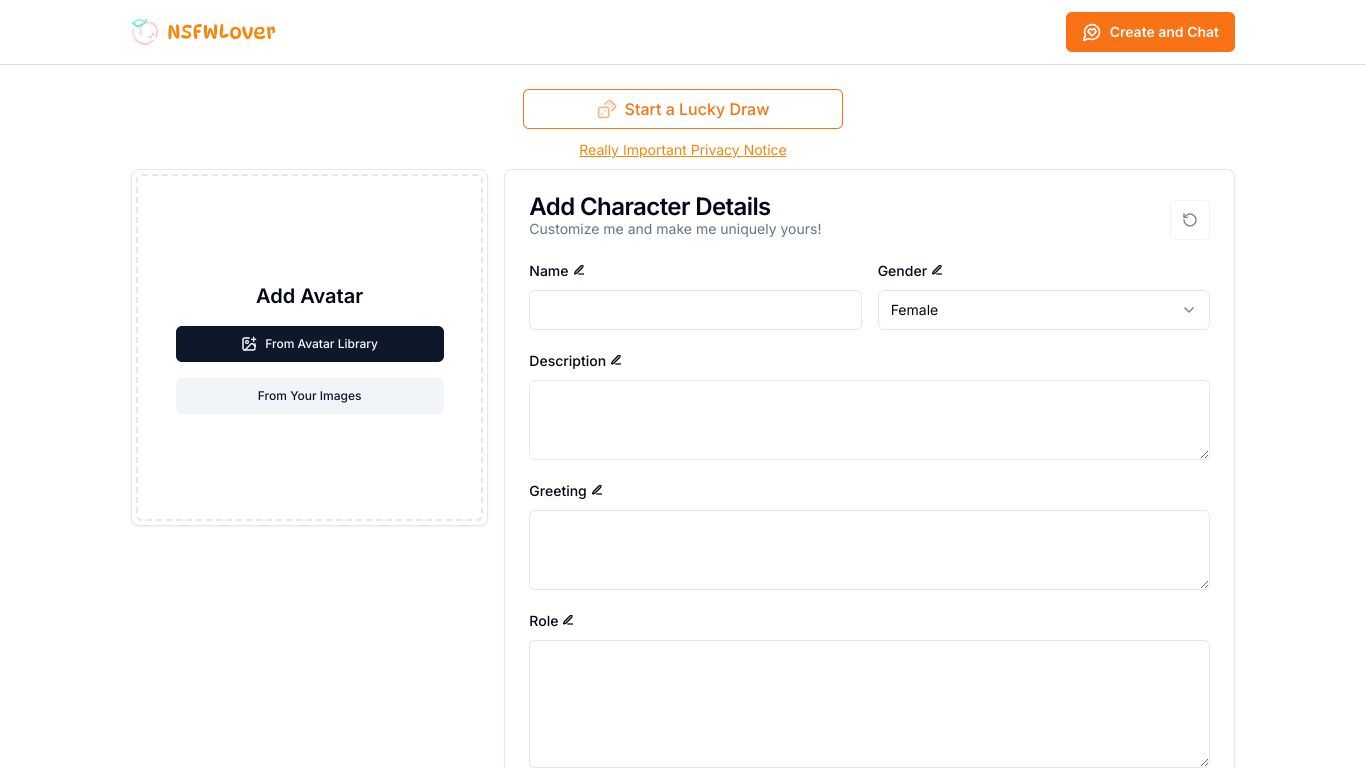The image size is (1366, 768).
Task: Click the pencil icon next to Name
Action: [579, 270]
